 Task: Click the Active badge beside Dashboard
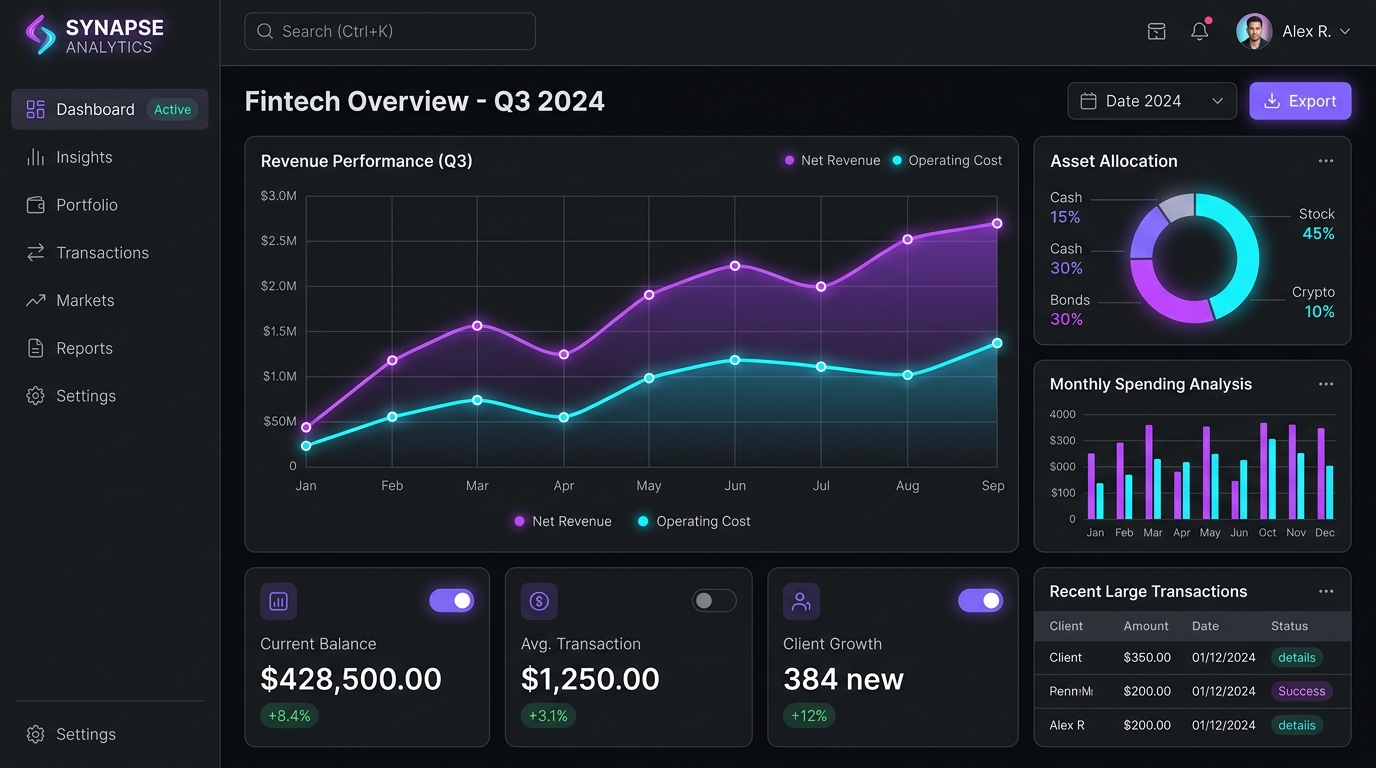tap(172, 110)
